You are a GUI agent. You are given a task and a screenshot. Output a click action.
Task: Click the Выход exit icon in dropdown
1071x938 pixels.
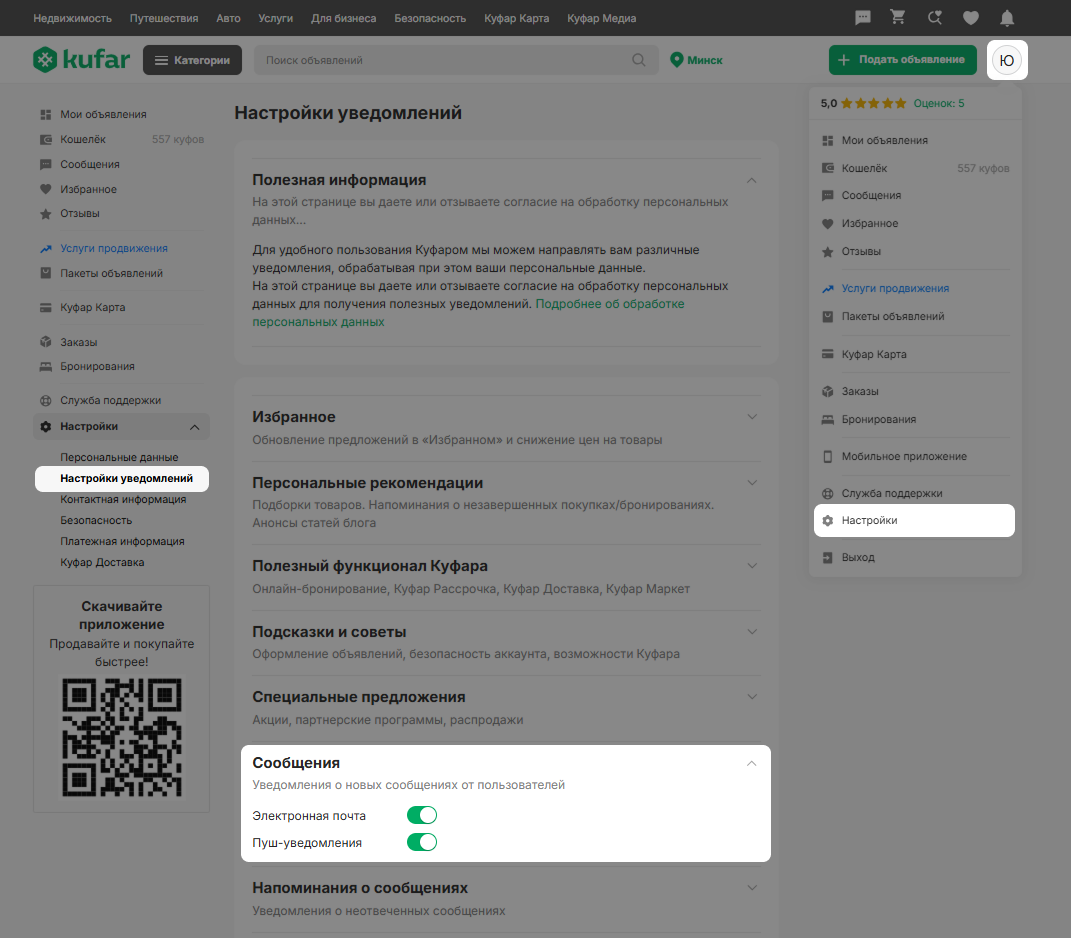(828, 557)
